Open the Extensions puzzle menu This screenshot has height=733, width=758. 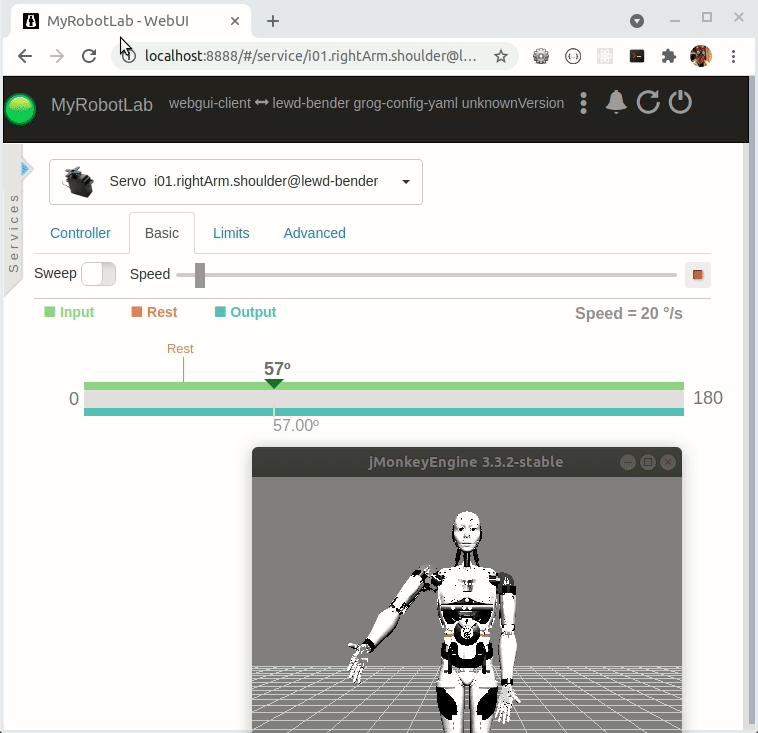[x=669, y=56]
